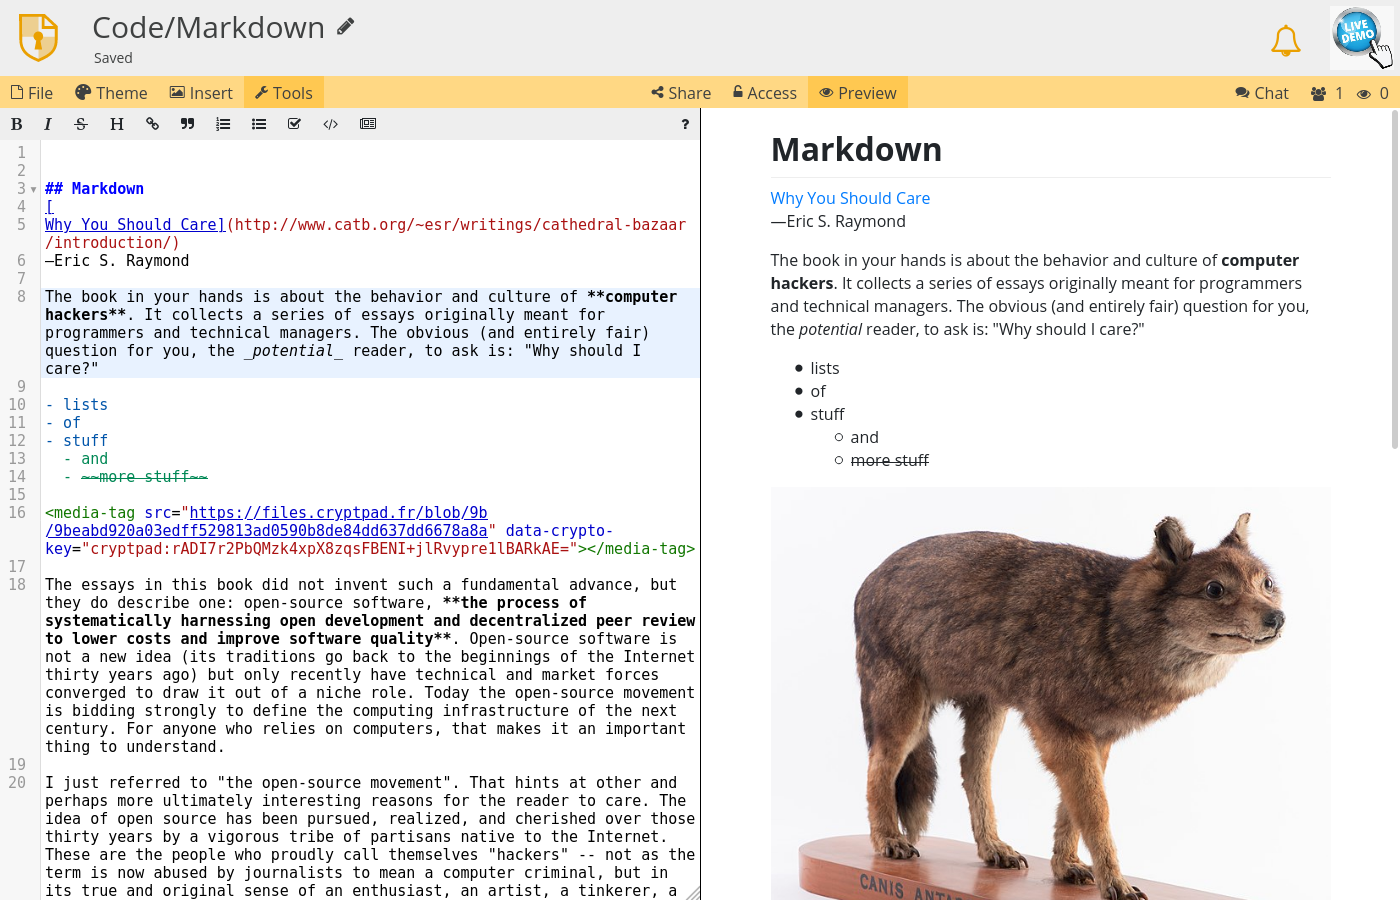
Task: Click the 'Markdown' heading in preview
Action: tap(856, 149)
